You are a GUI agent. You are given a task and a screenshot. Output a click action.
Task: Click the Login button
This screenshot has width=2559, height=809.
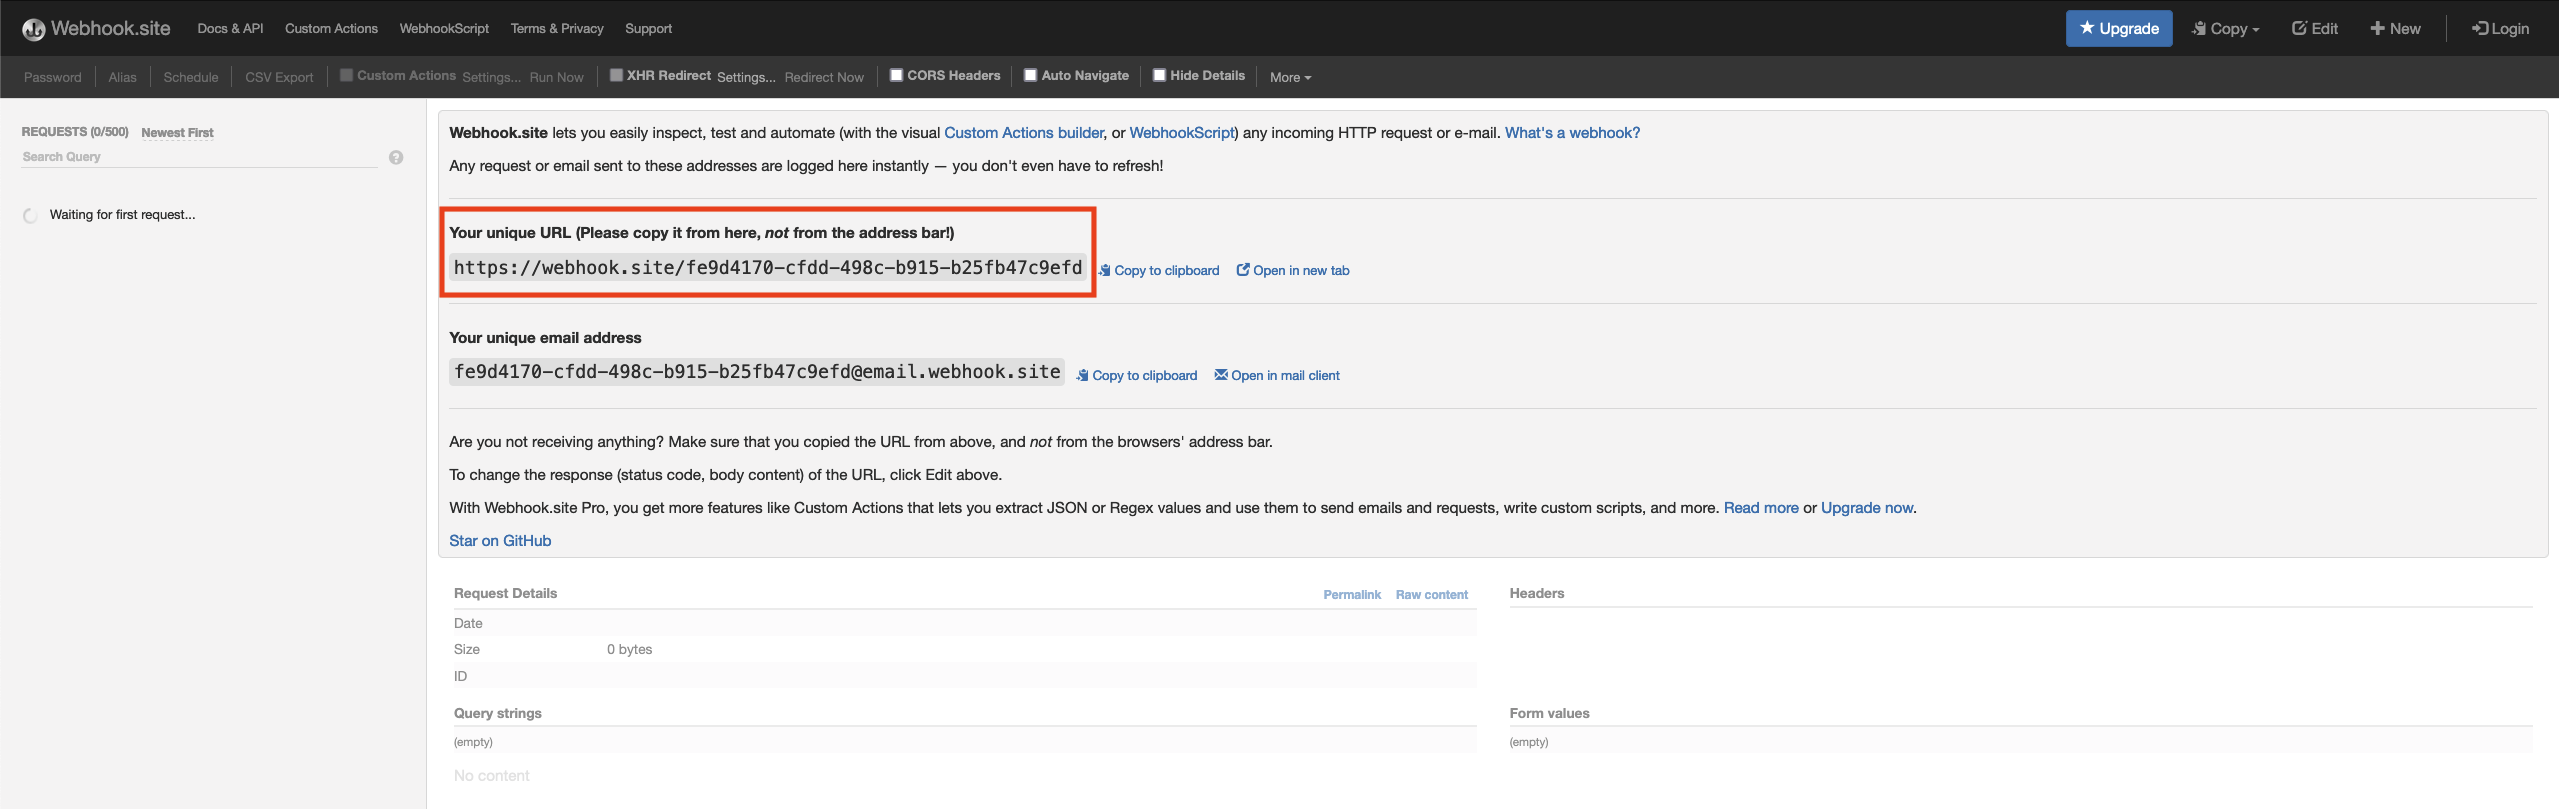(x=2500, y=28)
